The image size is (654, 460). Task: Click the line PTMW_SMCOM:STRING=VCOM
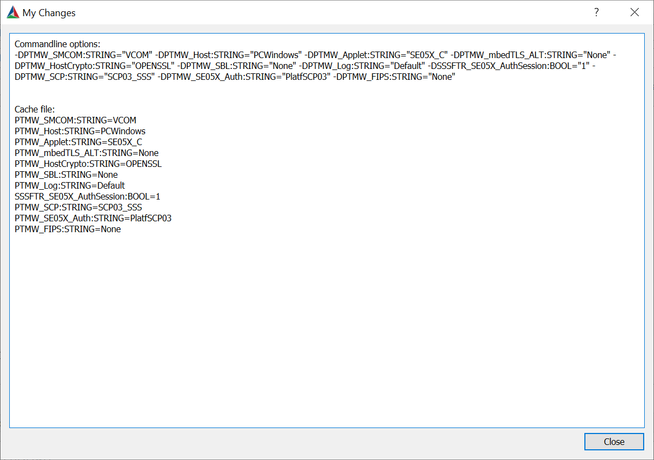tap(75, 120)
